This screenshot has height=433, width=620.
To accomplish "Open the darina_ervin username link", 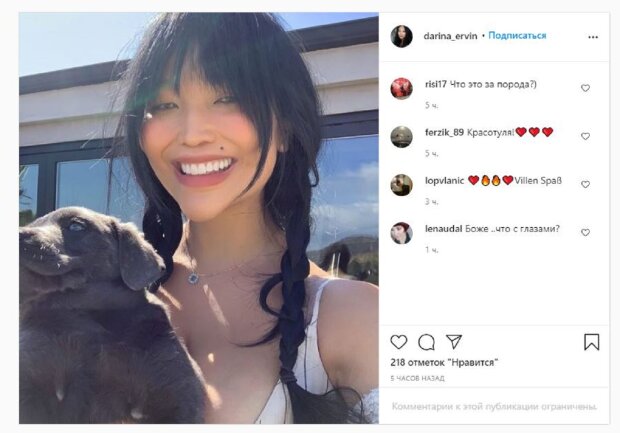I will point(450,36).
